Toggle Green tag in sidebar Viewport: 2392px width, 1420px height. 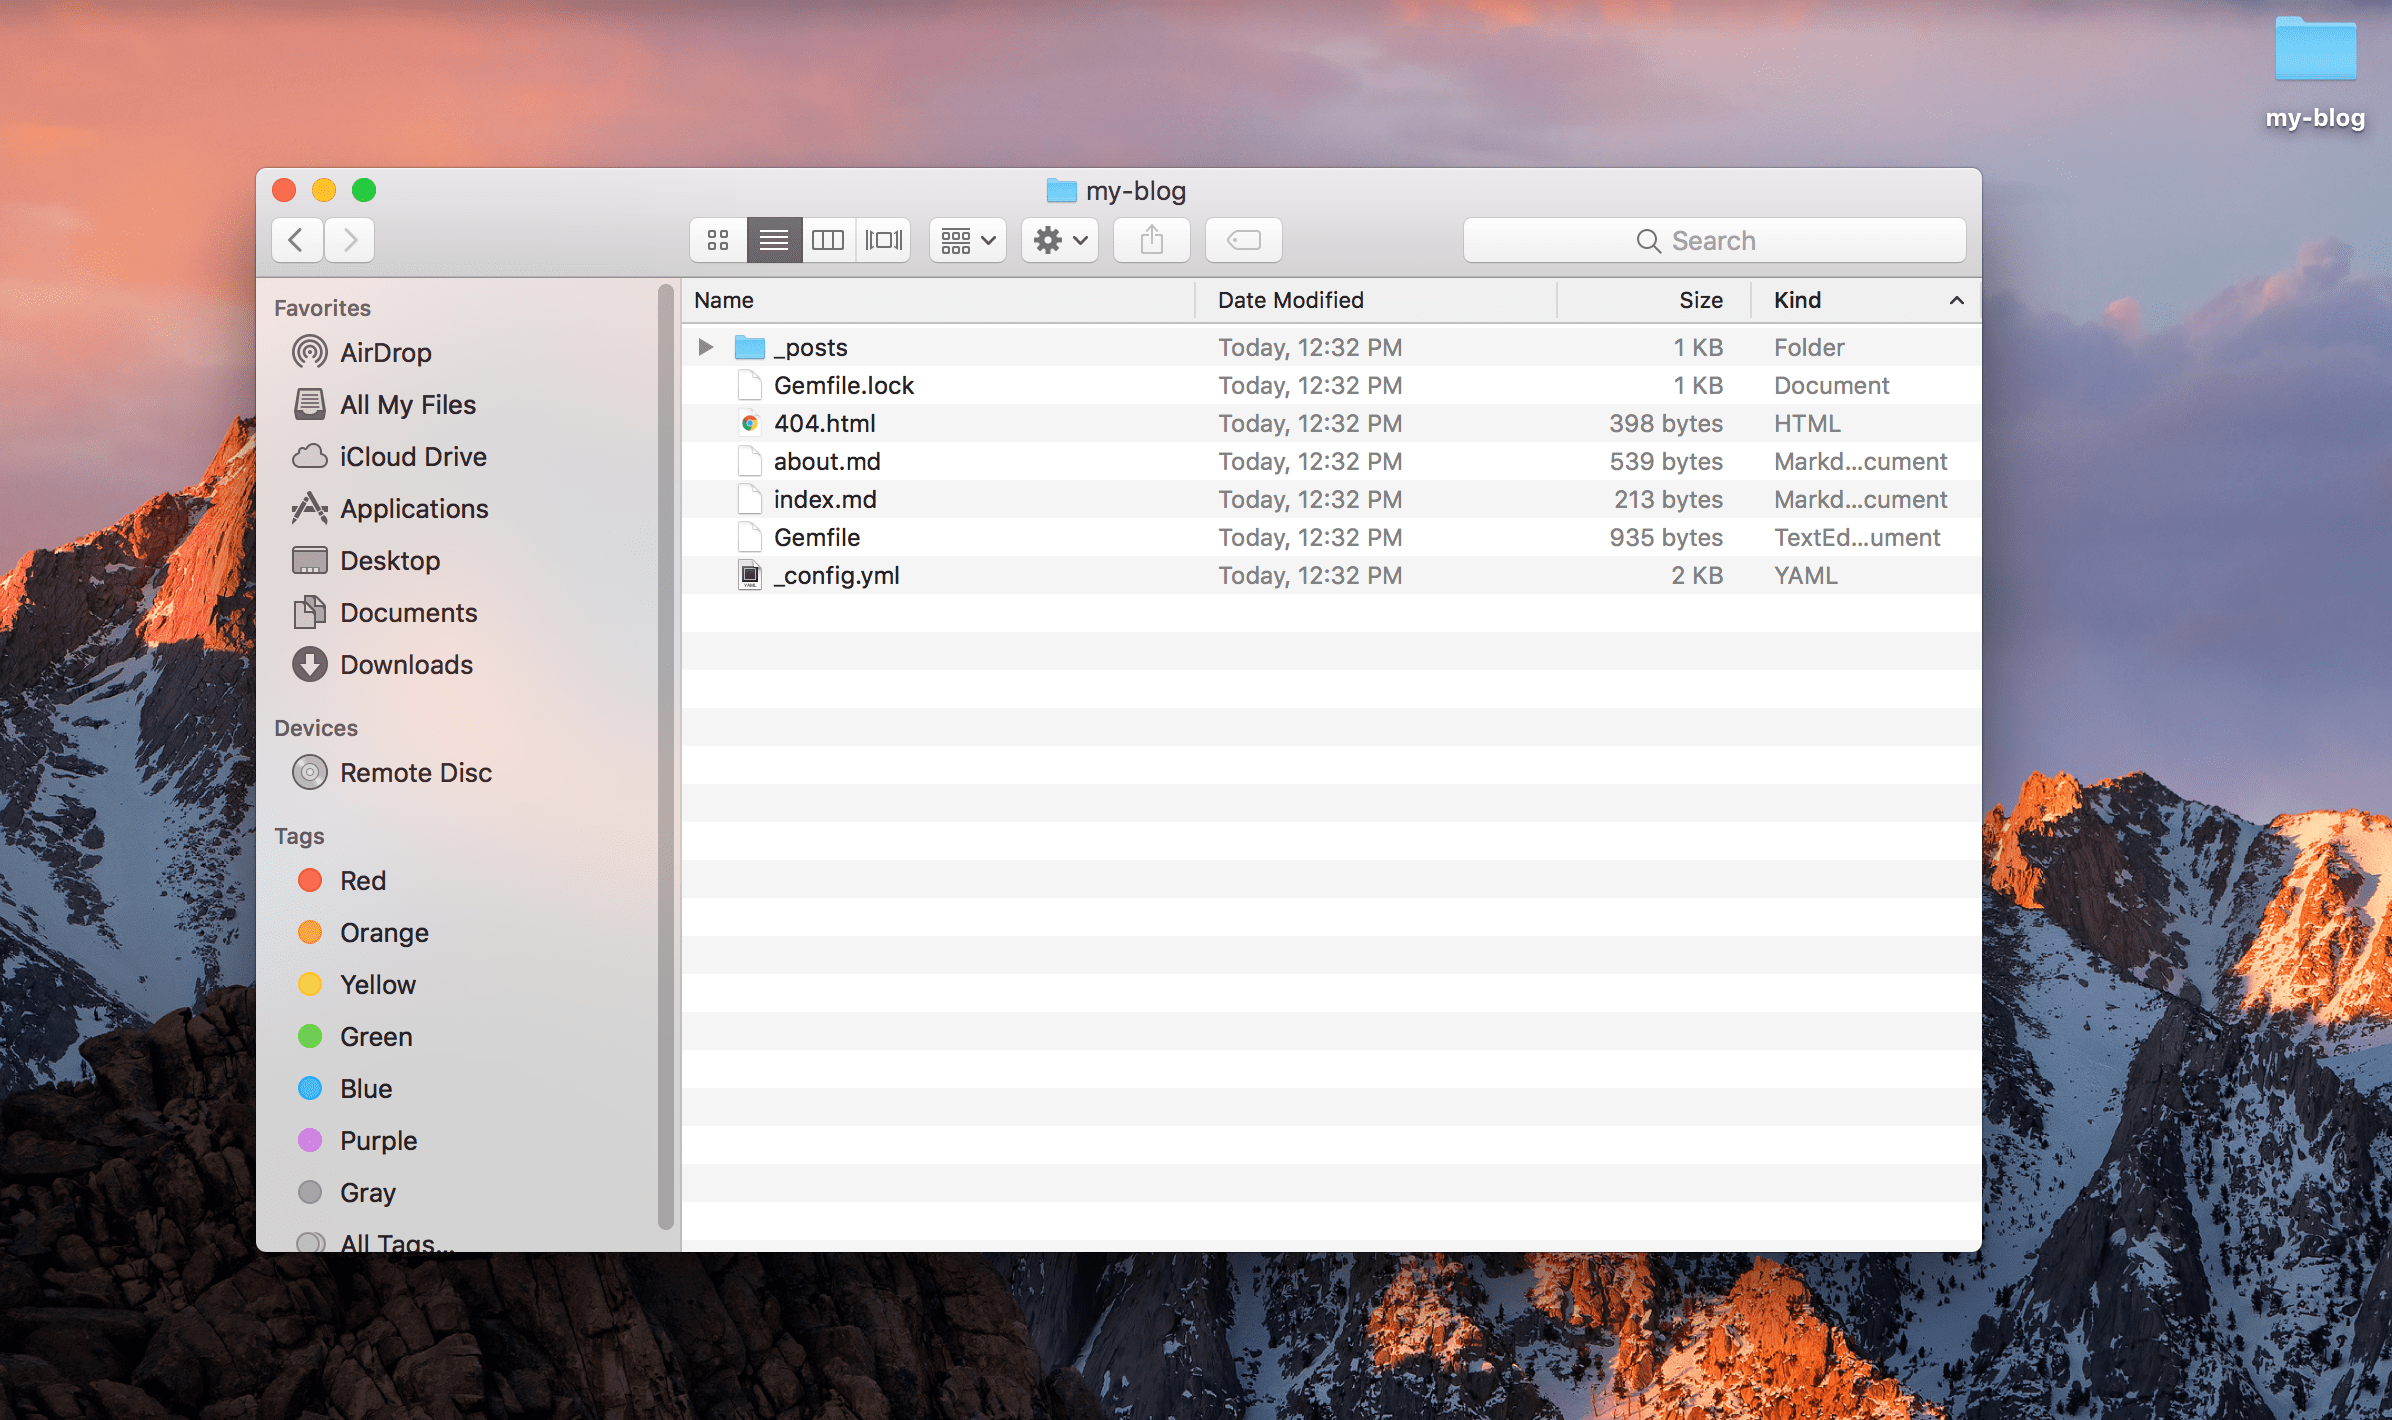coord(374,1035)
